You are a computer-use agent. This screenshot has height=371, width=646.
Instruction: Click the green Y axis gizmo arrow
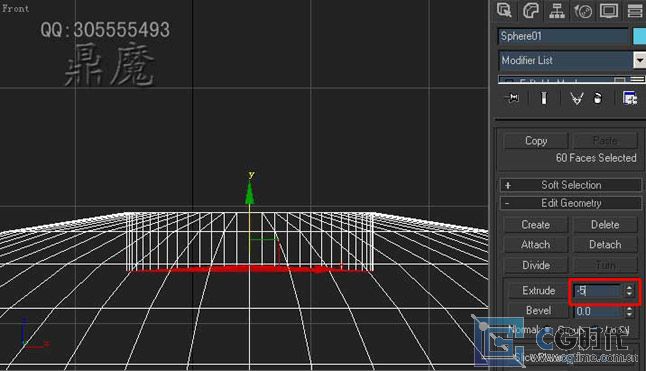click(x=250, y=192)
